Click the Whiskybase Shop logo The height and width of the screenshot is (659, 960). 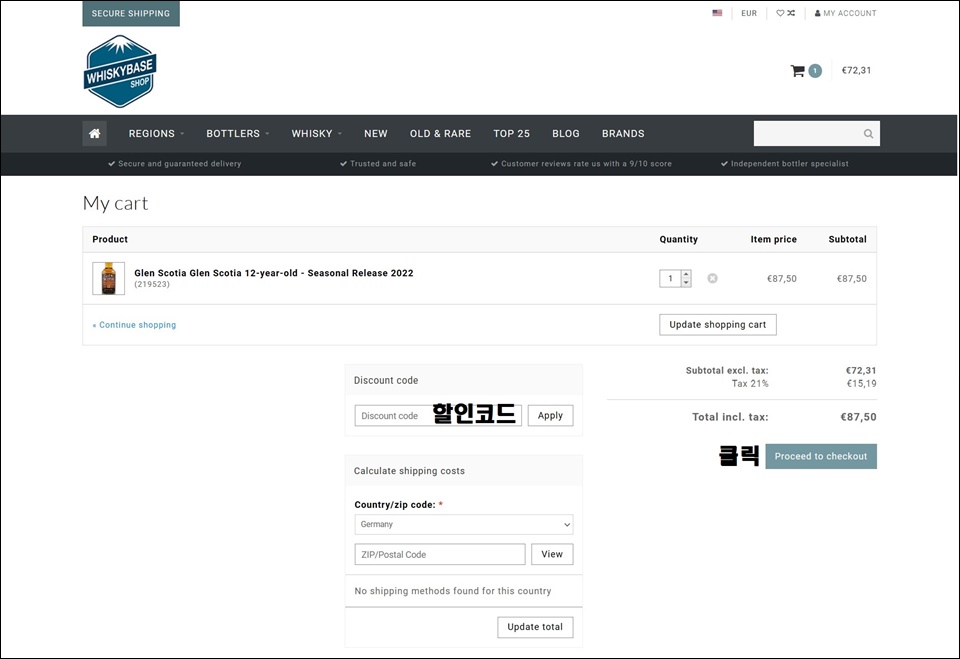[120, 71]
